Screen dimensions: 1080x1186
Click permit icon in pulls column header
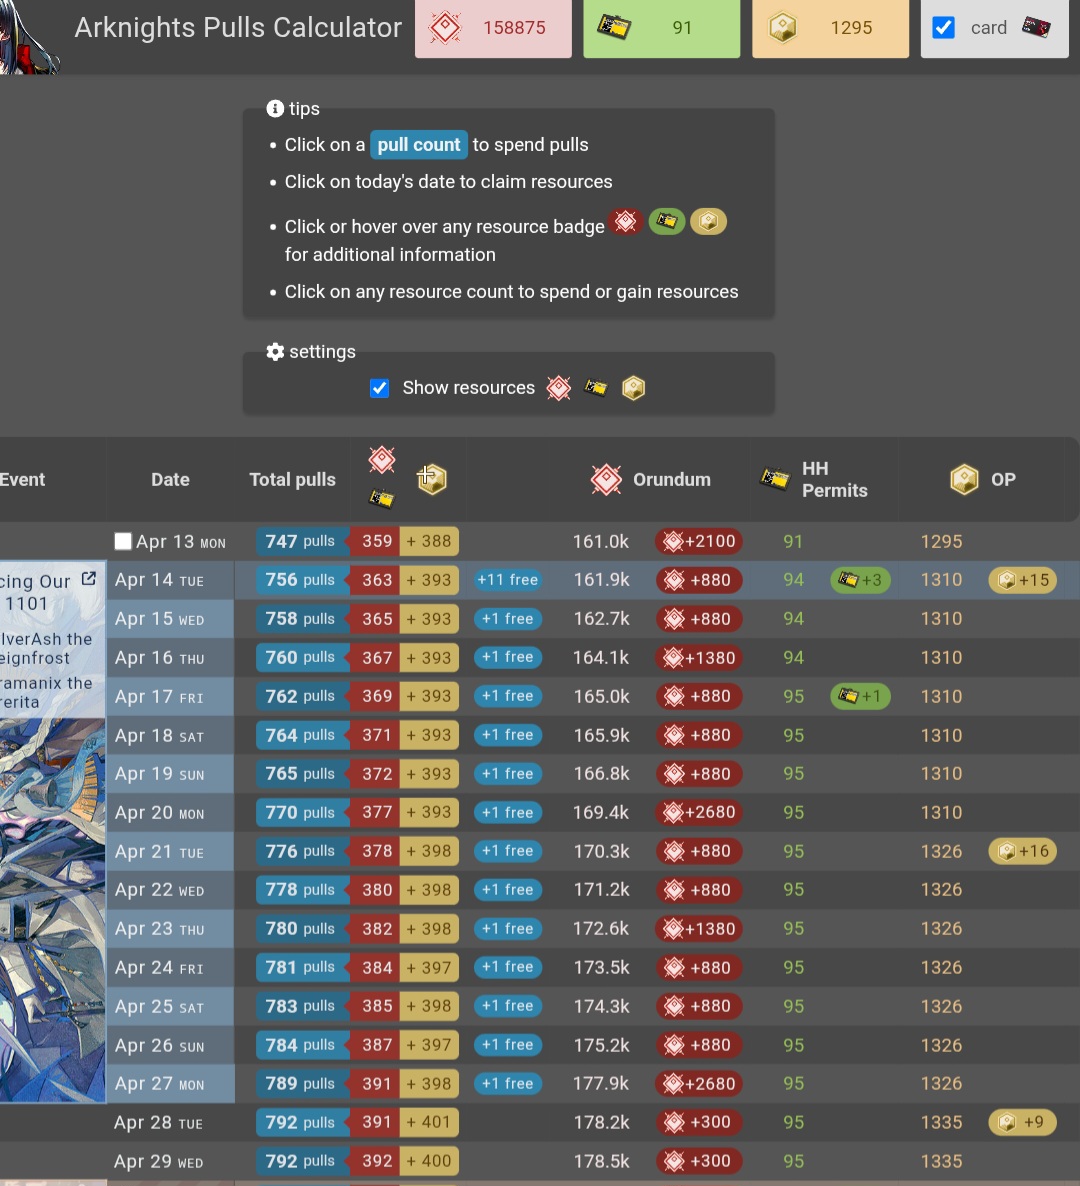[382, 498]
